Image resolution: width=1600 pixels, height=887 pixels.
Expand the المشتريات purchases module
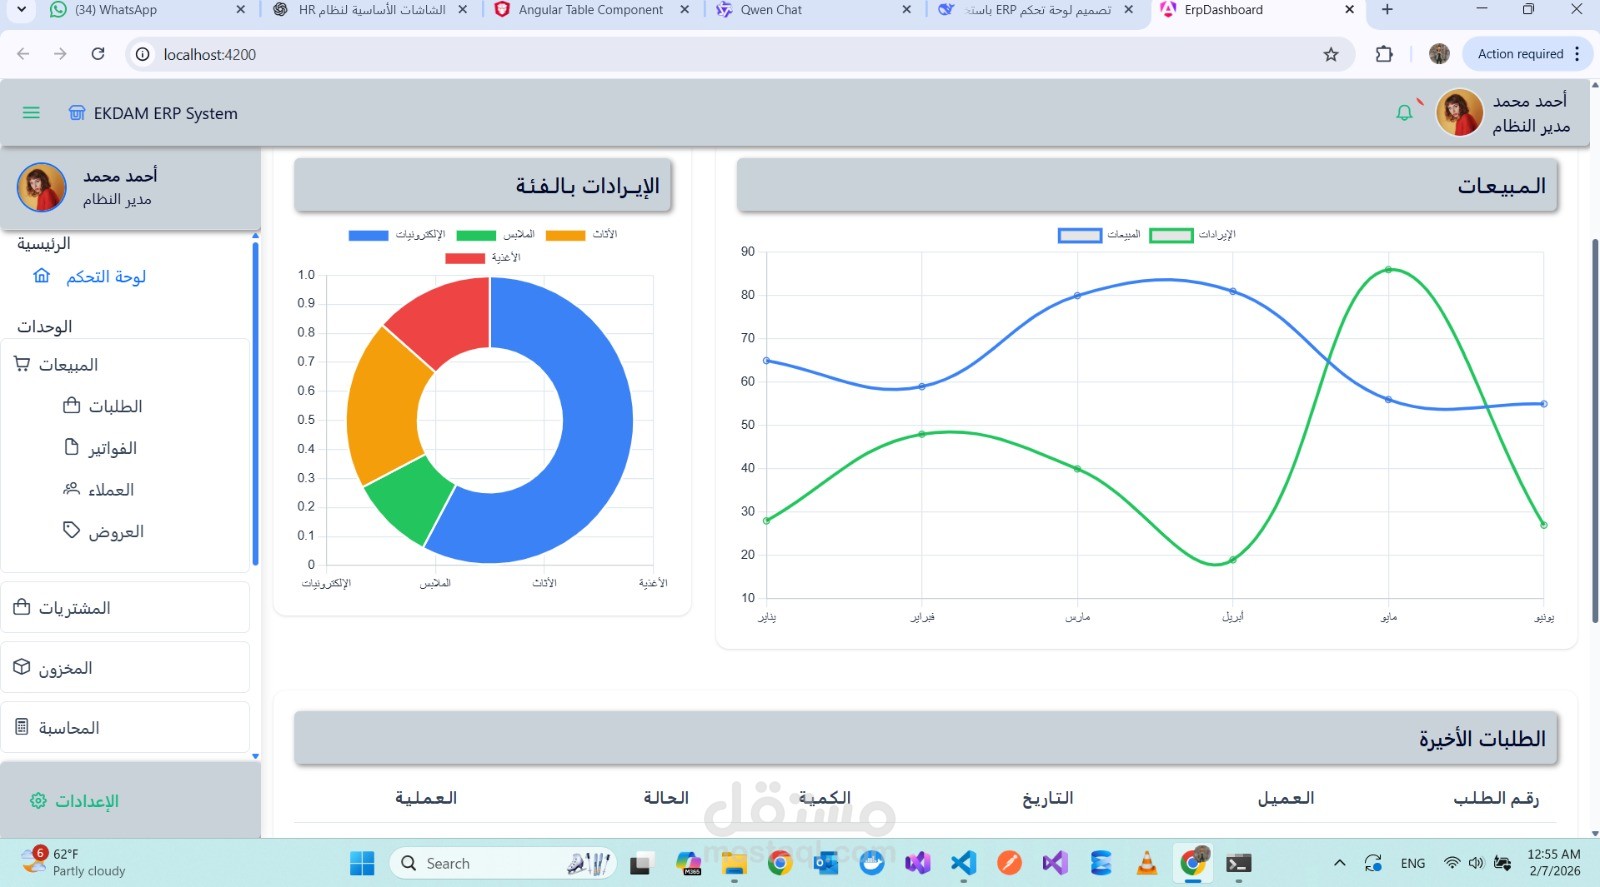(x=125, y=608)
